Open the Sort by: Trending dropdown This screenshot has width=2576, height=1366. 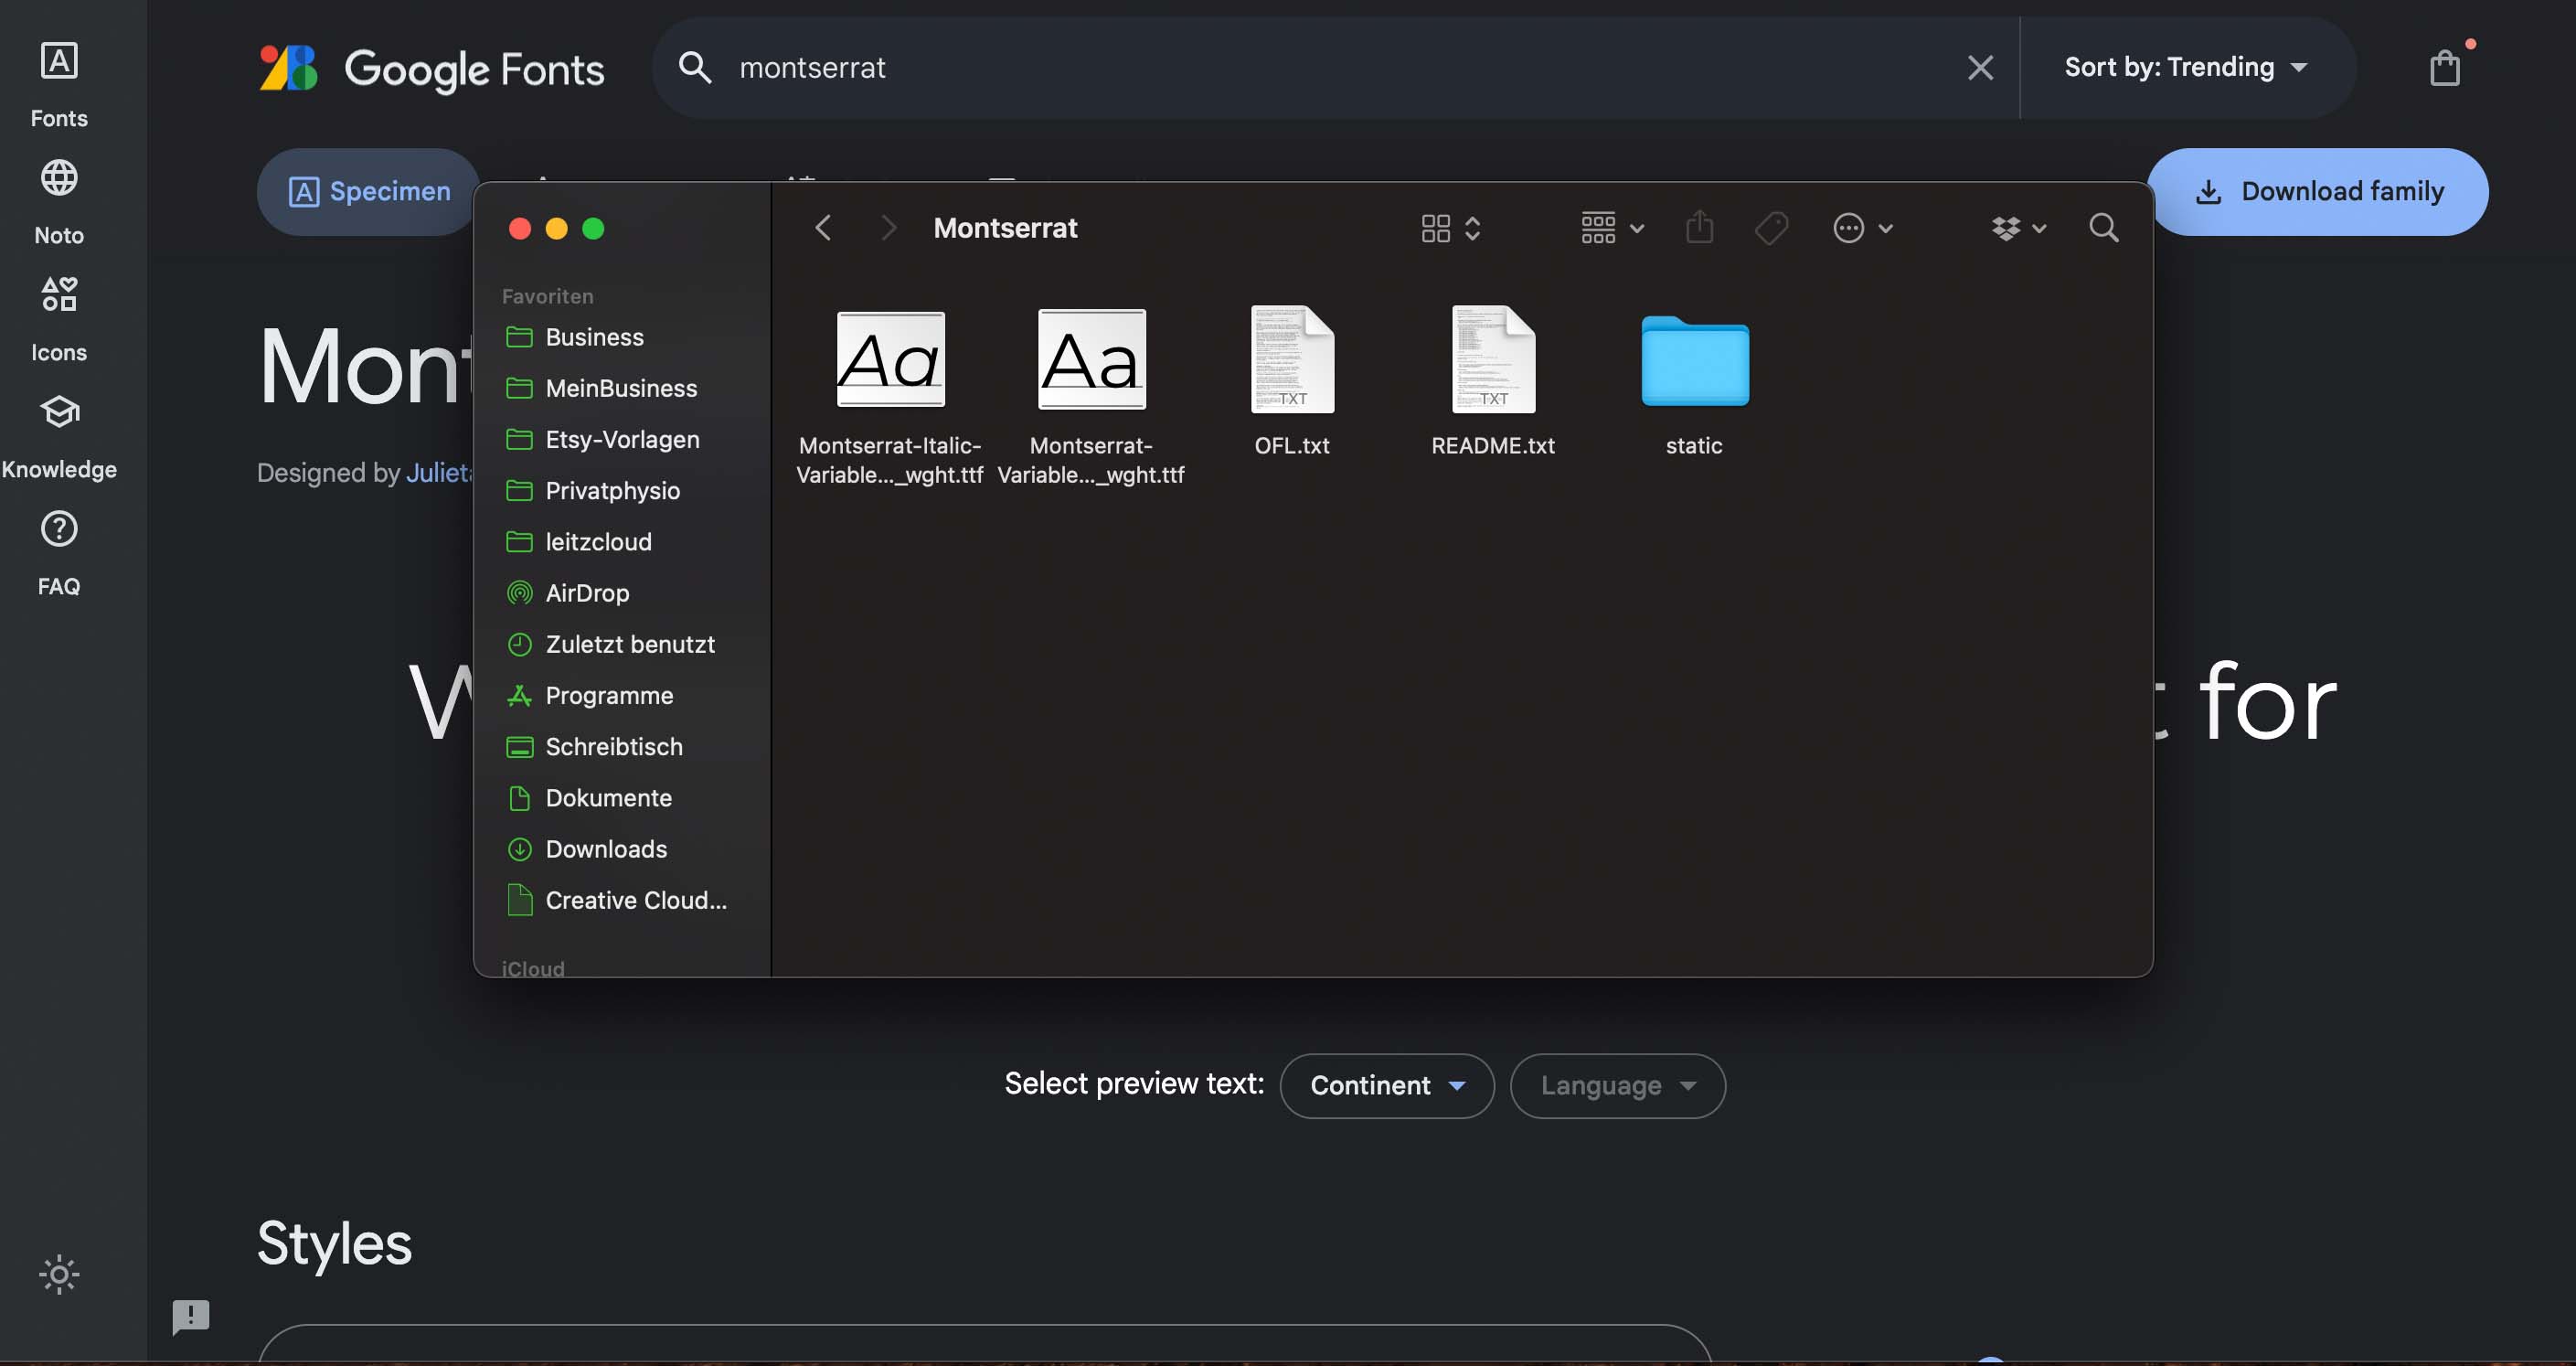[2186, 67]
